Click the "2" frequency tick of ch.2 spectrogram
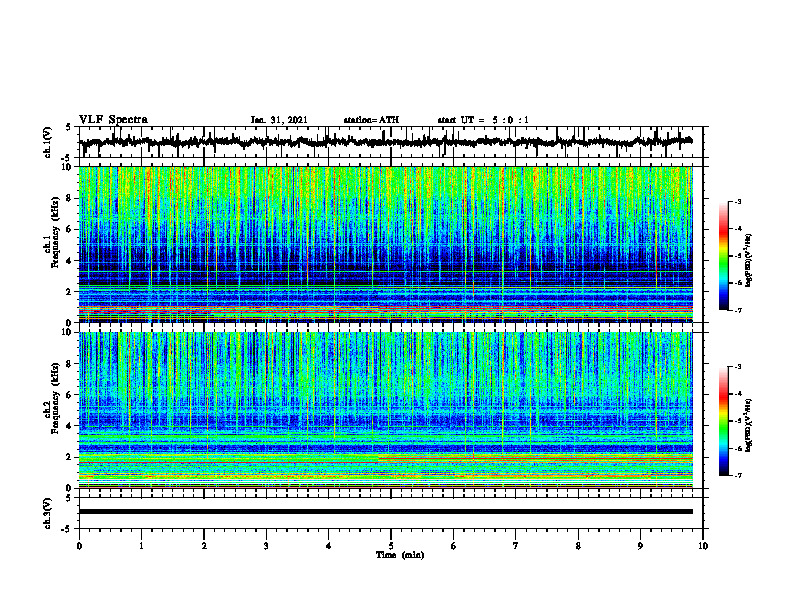Viewport: 792px width, 612px height. click(70, 457)
